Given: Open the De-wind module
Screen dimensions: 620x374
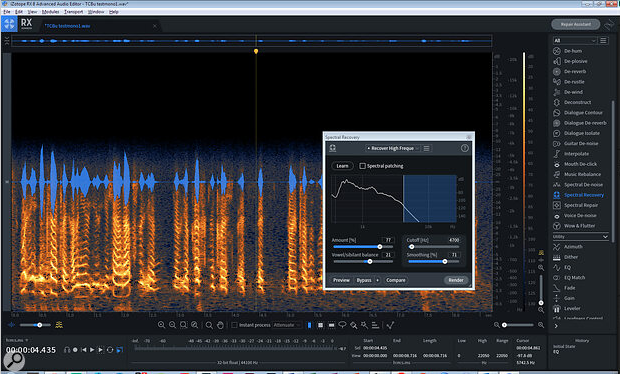Looking at the screenshot, I should 573,92.
